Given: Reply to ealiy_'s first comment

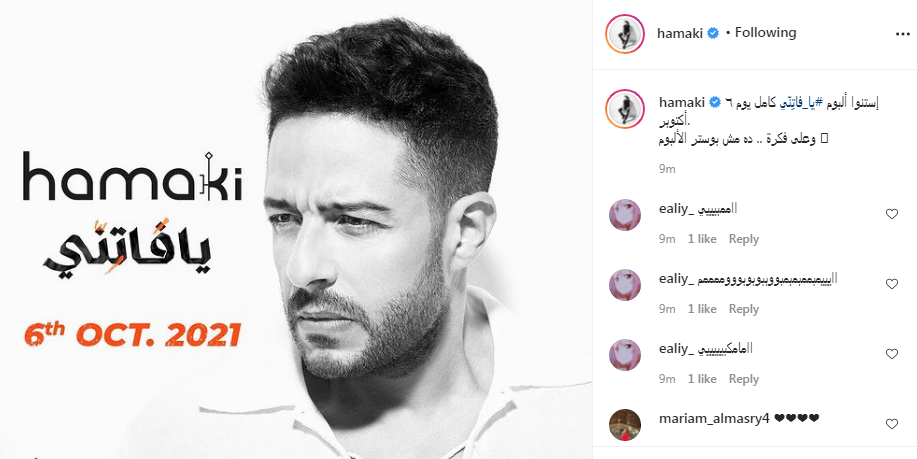Looking at the screenshot, I should click(x=743, y=239).
